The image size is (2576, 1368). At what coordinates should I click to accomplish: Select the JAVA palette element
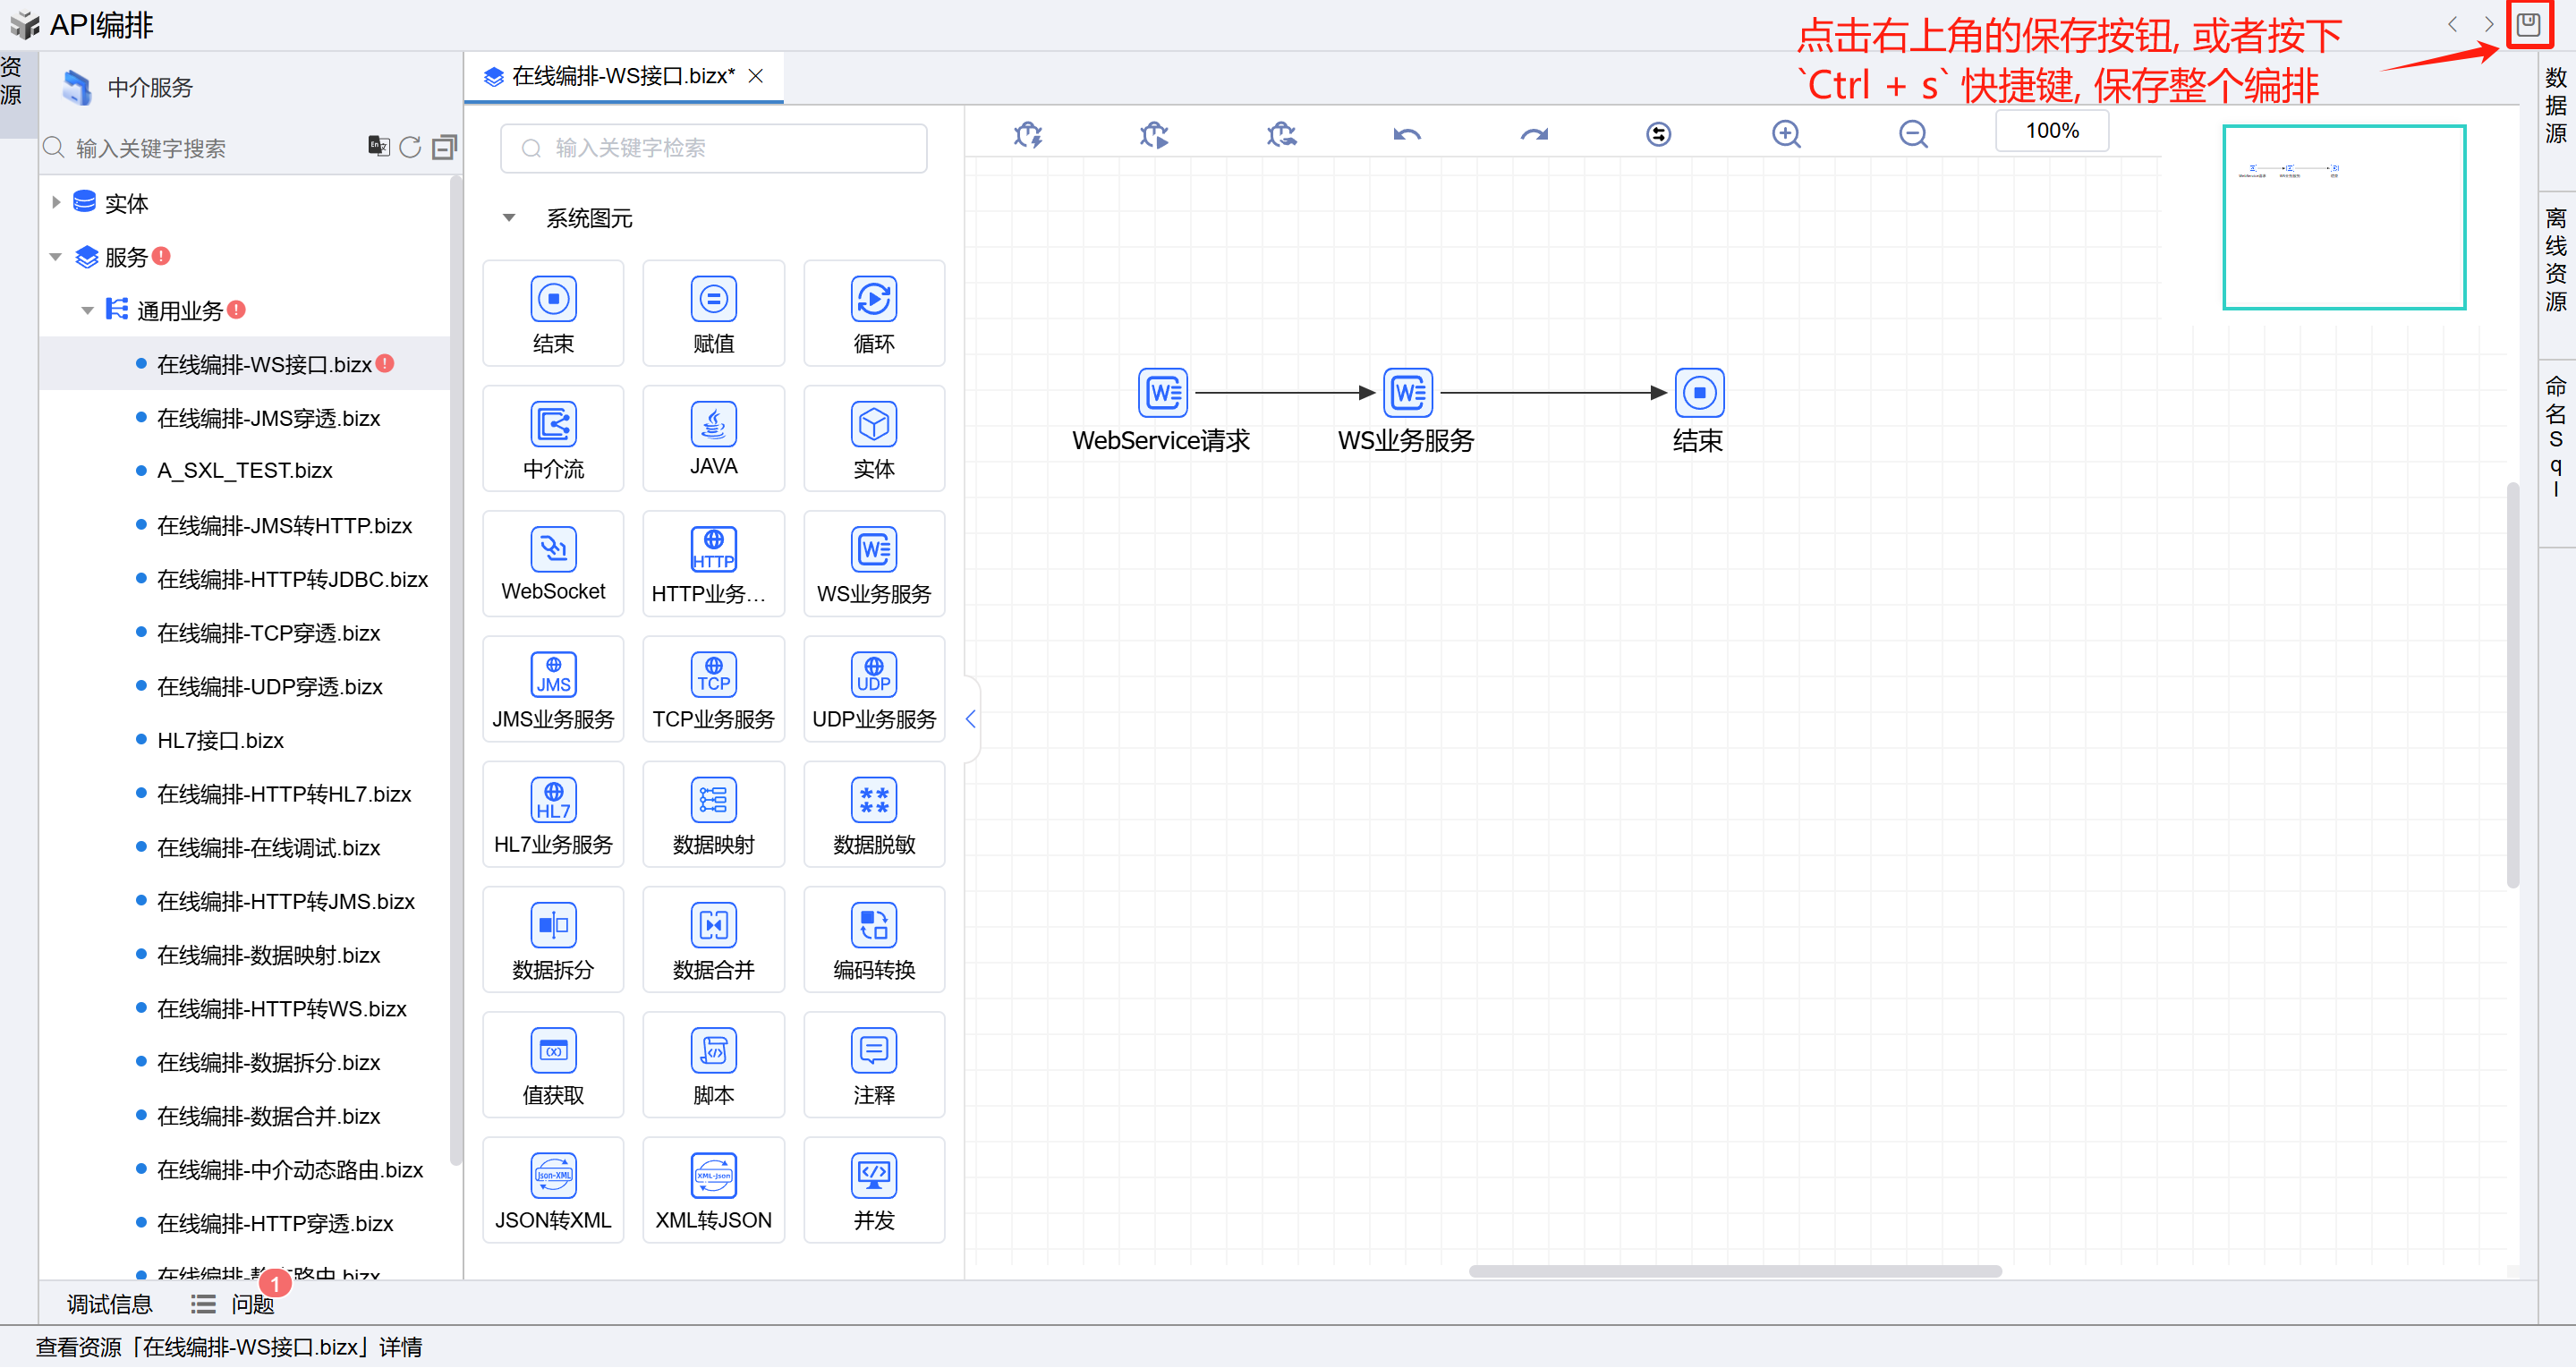(713, 438)
